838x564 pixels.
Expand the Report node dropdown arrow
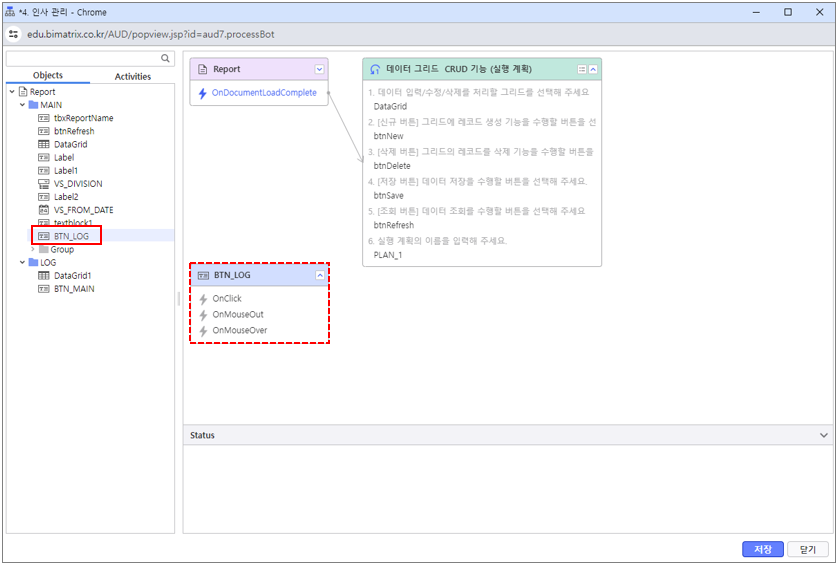click(x=319, y=69)
